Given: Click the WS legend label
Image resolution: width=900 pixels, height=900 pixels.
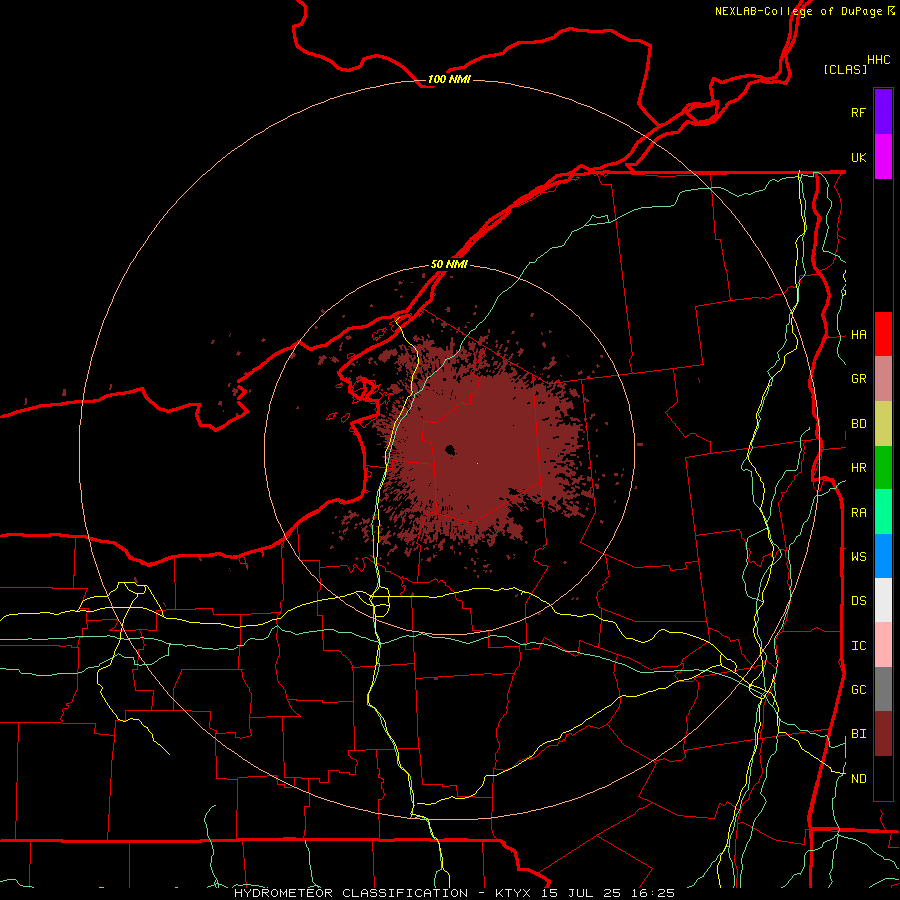Looking at the screenshot, I should tap(858, 557).
